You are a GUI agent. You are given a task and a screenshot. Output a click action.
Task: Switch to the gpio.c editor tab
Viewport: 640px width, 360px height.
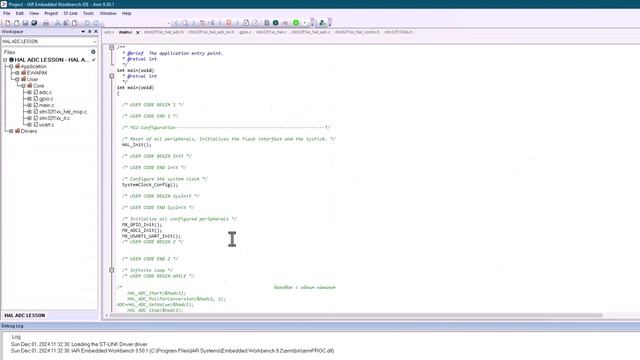245,32
